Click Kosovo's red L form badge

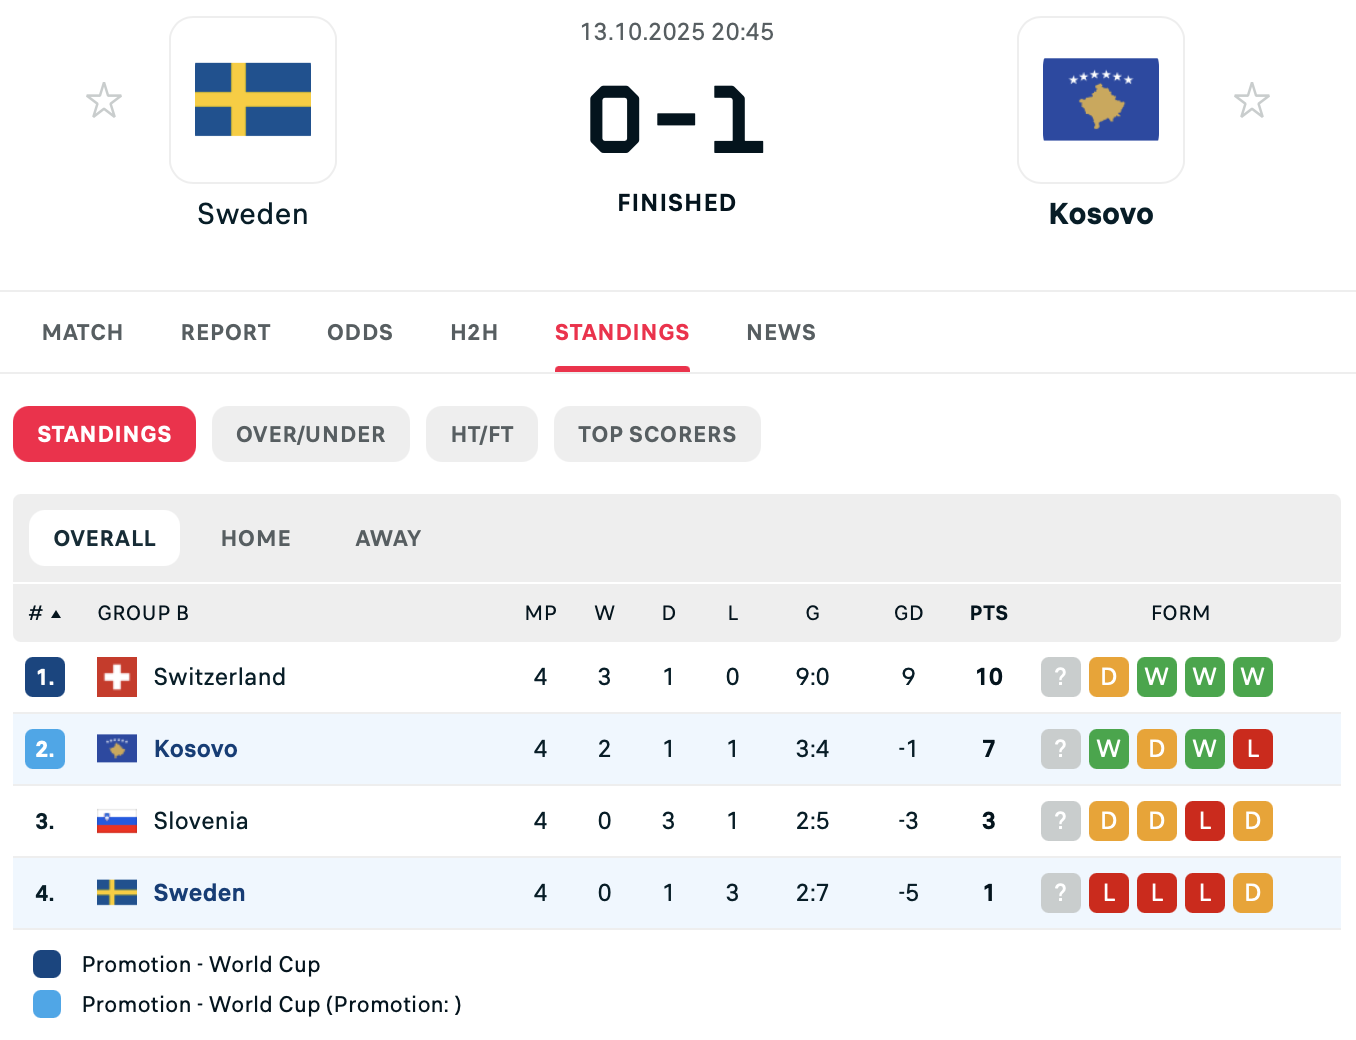click(1252, 749)
